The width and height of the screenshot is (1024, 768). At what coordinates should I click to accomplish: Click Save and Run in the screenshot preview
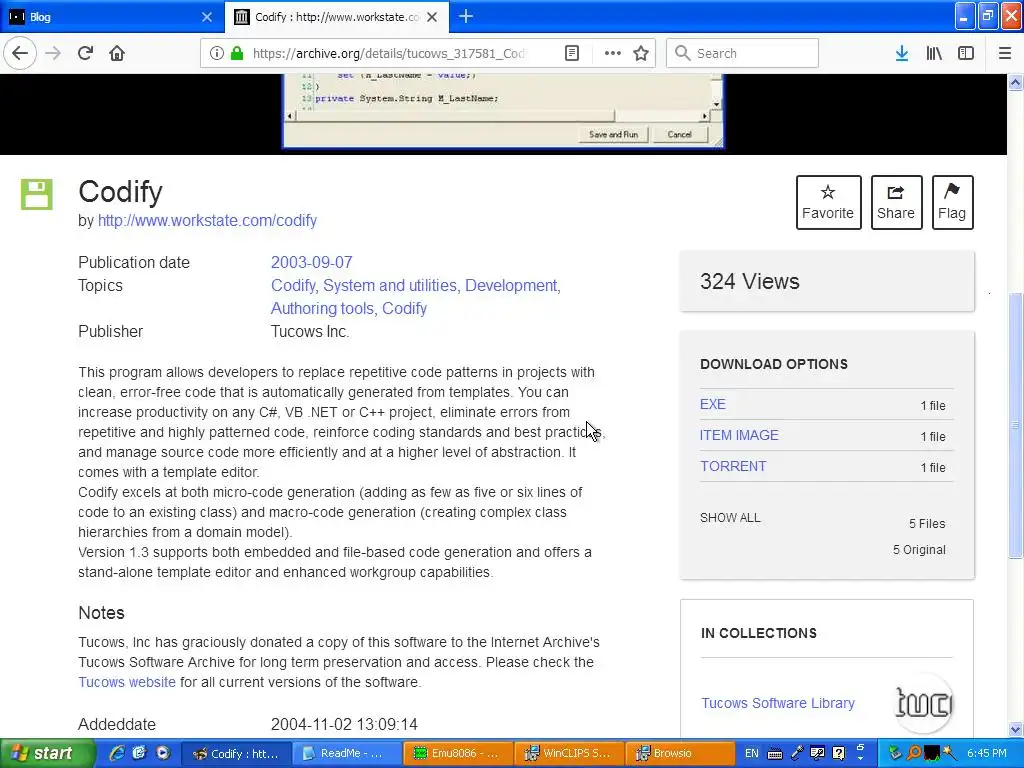pyautogui.click(x=613, y=135)
